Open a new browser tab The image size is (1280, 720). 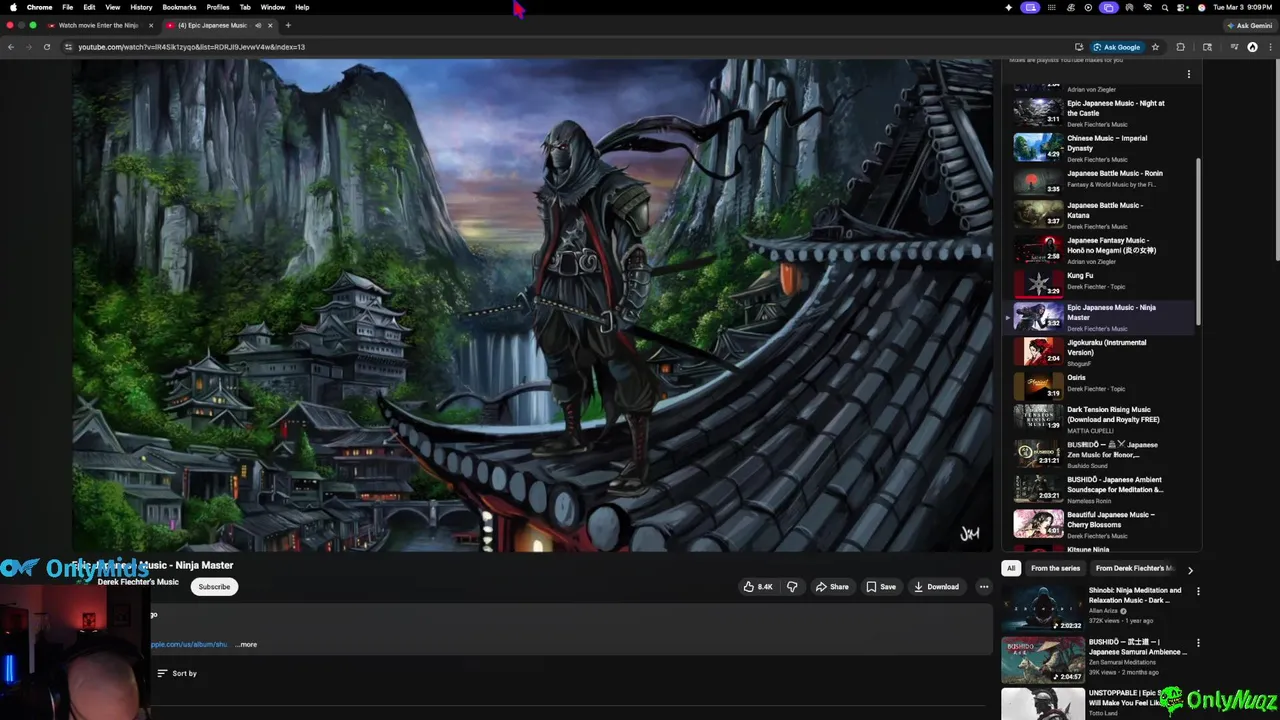point(288,25)
